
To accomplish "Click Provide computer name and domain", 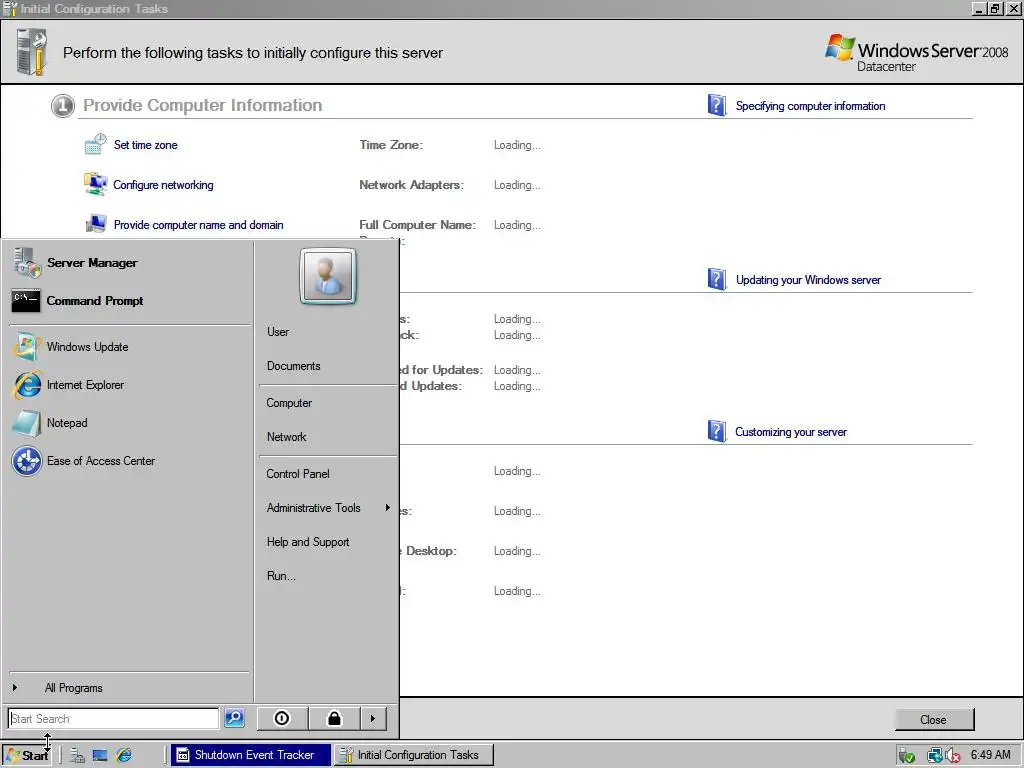I will (x=199, y=225).
